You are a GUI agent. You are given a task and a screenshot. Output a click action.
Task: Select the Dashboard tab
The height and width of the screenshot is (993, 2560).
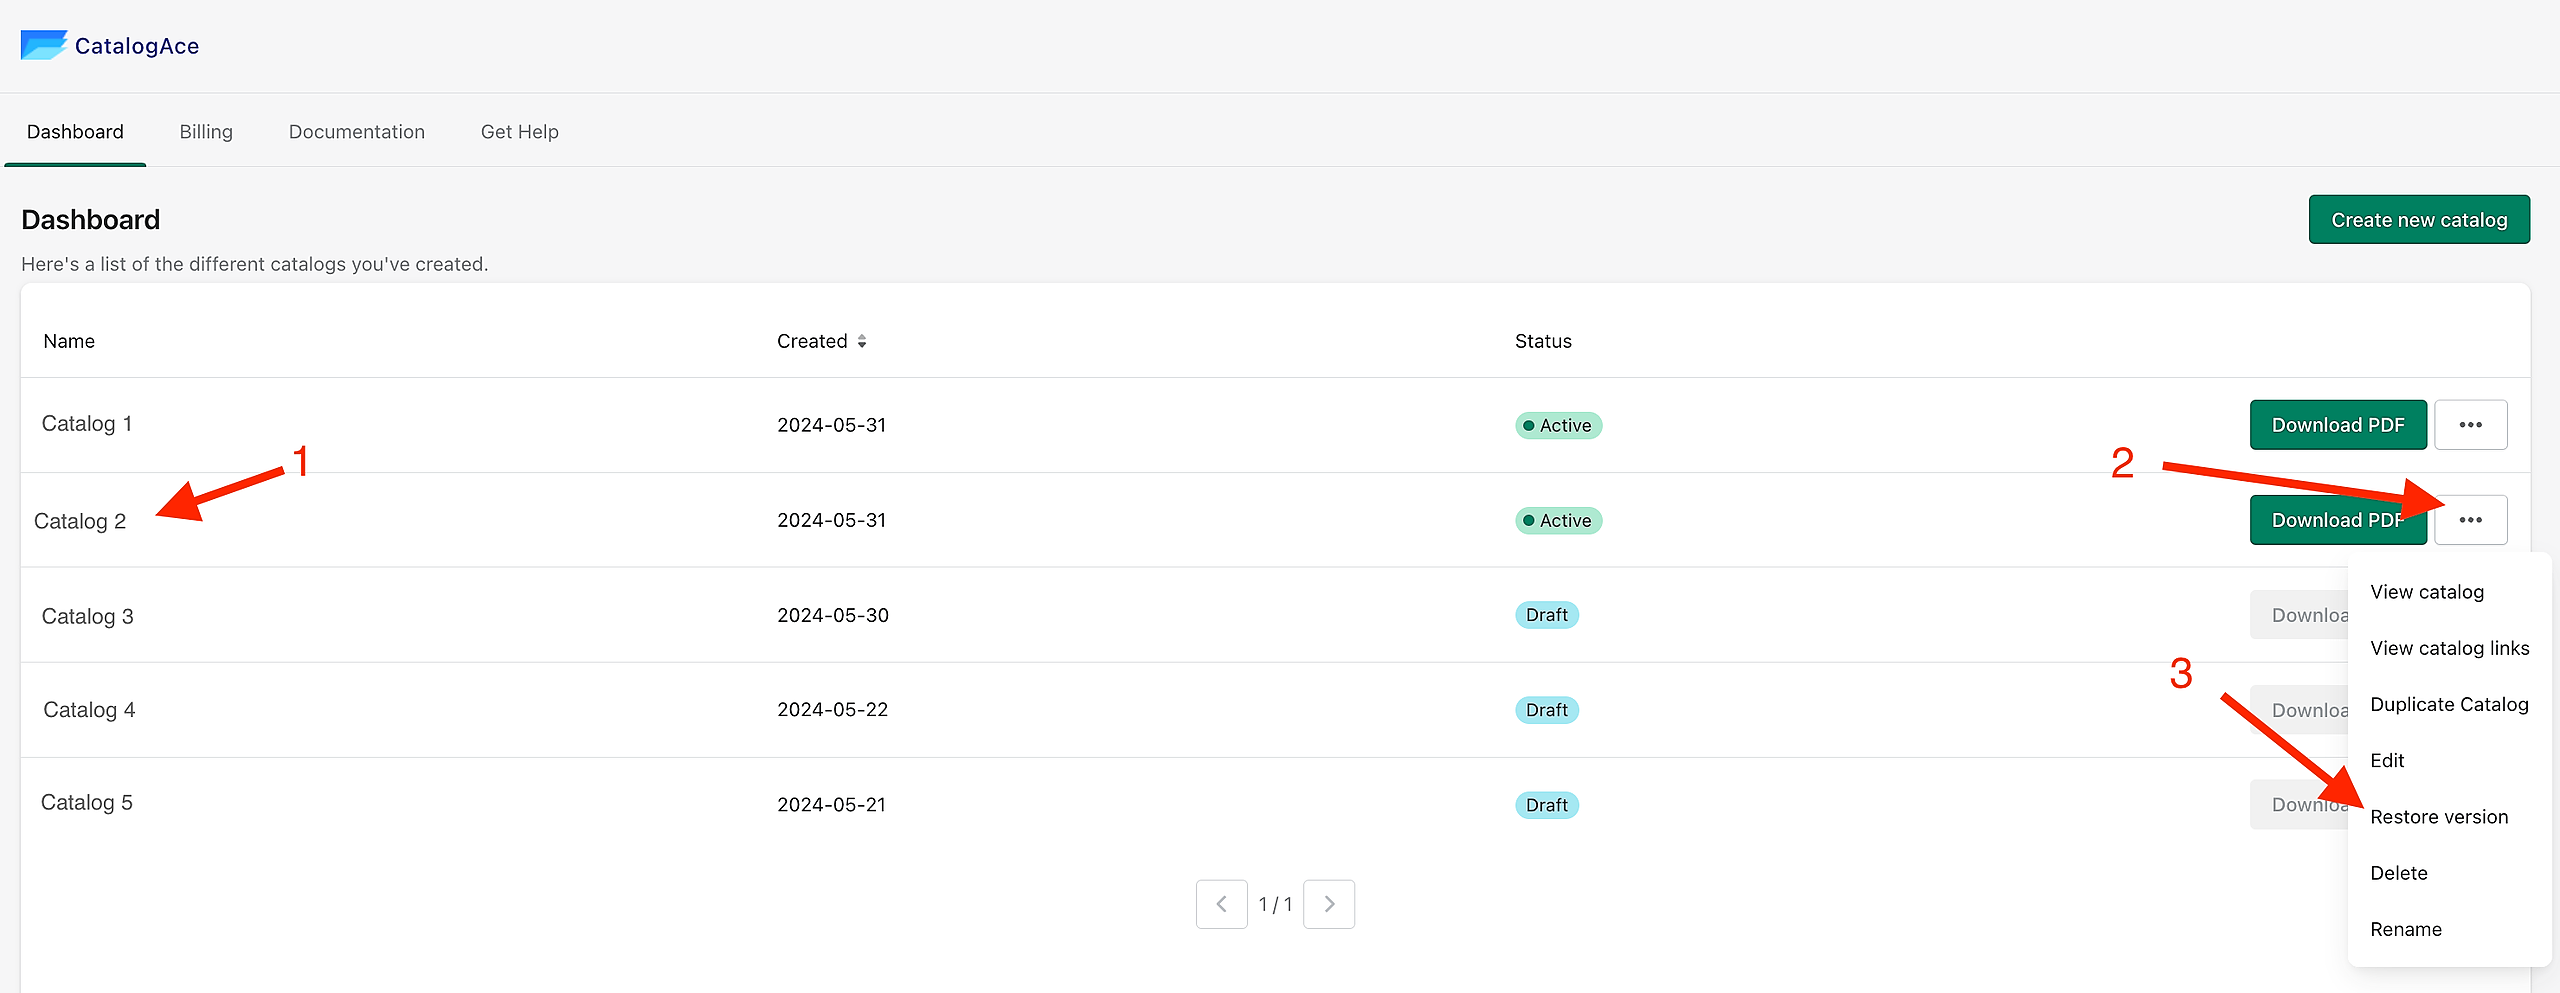click(x=75, y=132)
